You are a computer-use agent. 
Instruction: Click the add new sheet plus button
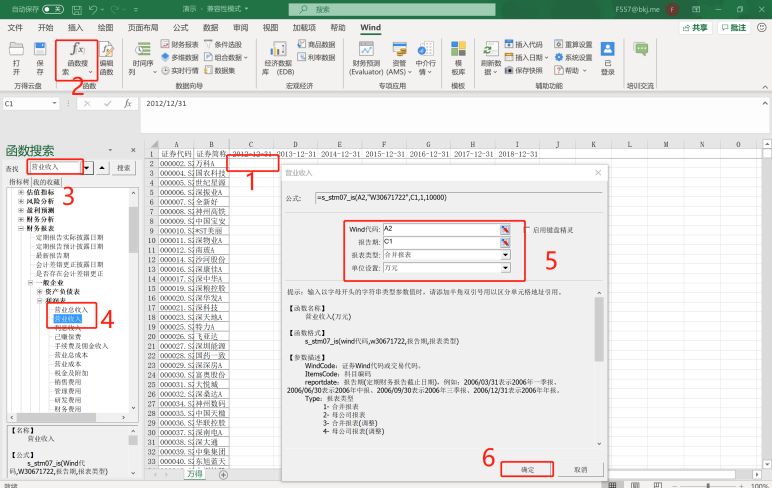[223, 475]
